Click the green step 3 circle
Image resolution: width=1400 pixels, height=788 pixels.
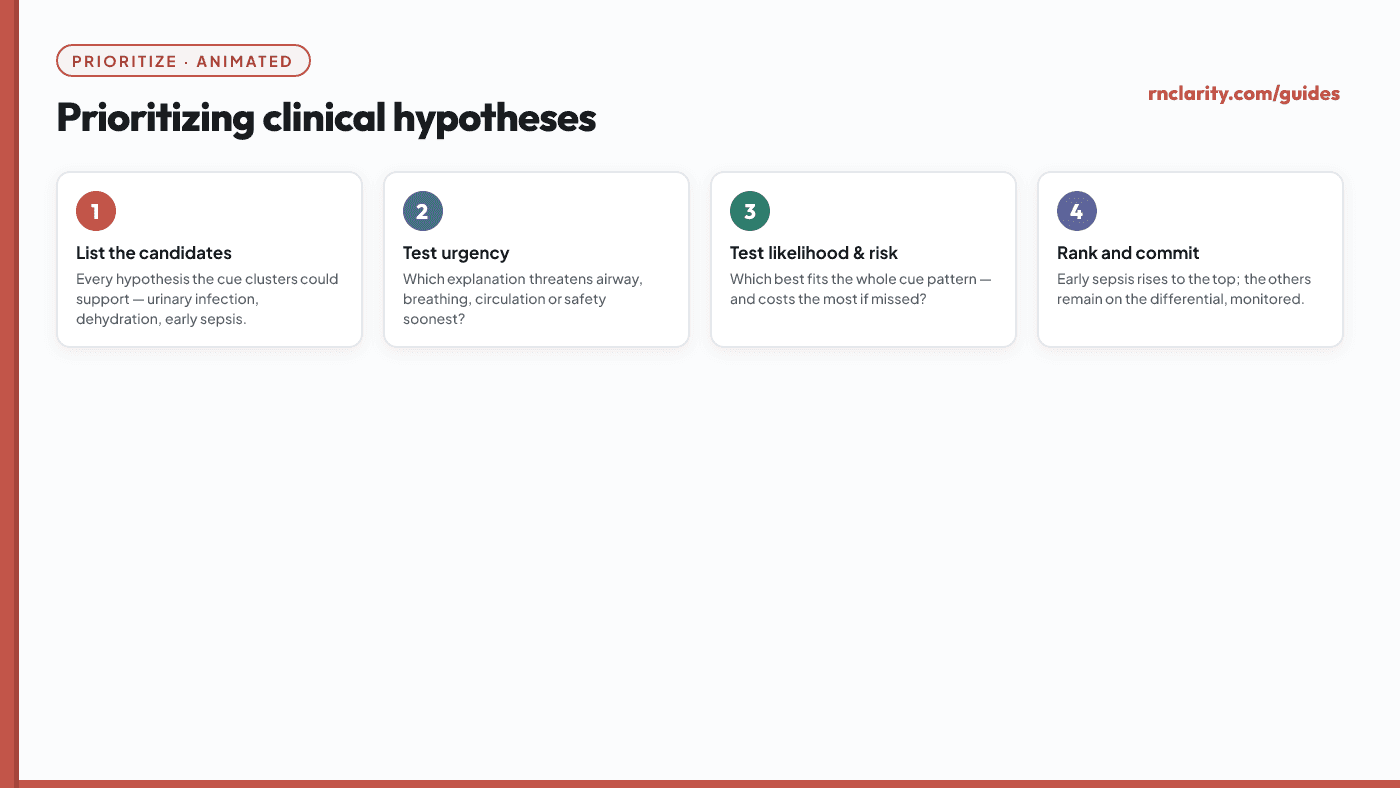(x=750, y=211)
